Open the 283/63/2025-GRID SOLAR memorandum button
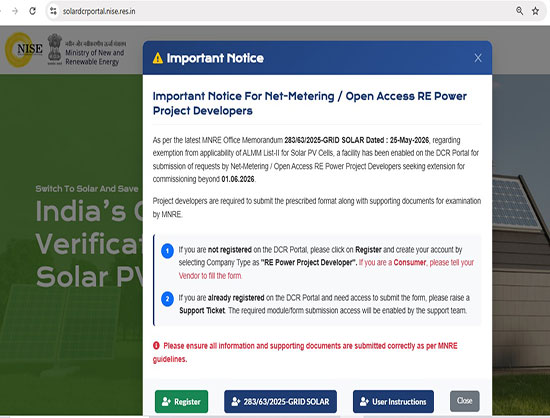Viewport: 550px width, 418px height. [x=280, y=402]
